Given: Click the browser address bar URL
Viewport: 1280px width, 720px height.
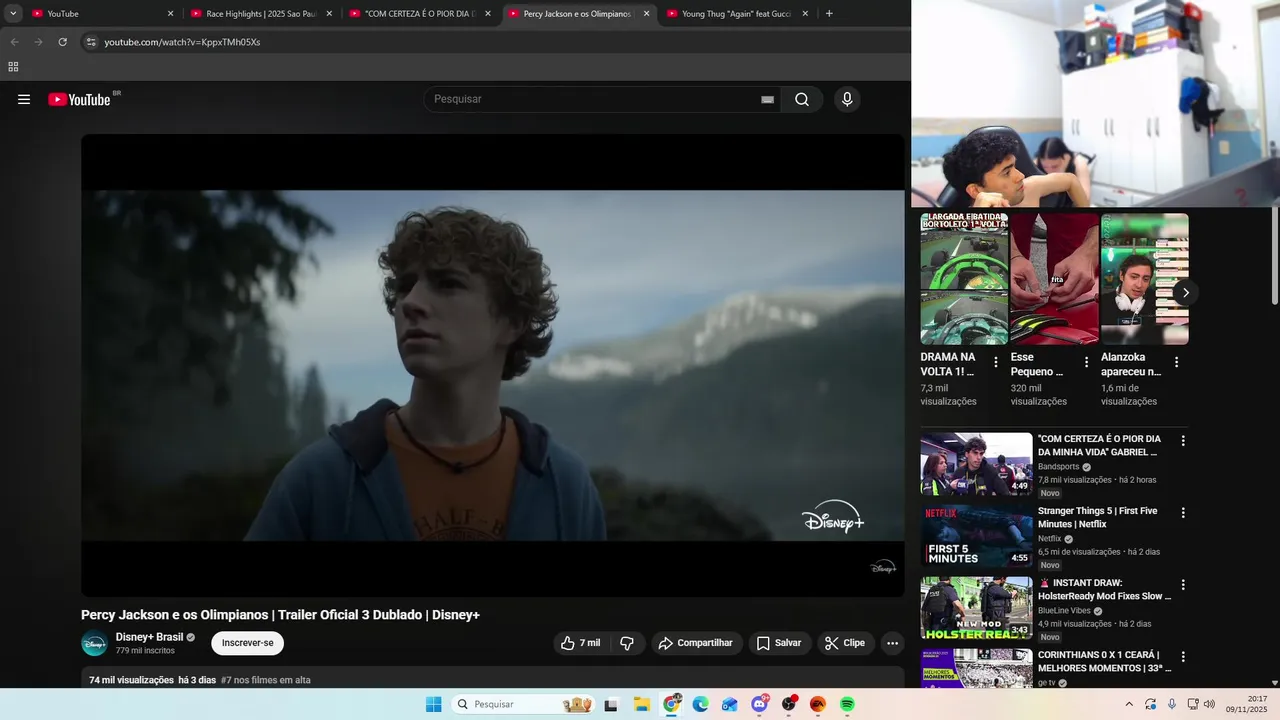Looking at the screenshot, I should click(x=182, y=42).
